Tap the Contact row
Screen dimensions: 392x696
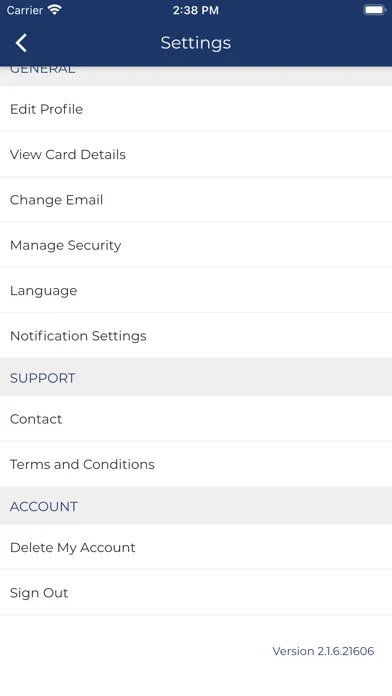pos(196,419)
